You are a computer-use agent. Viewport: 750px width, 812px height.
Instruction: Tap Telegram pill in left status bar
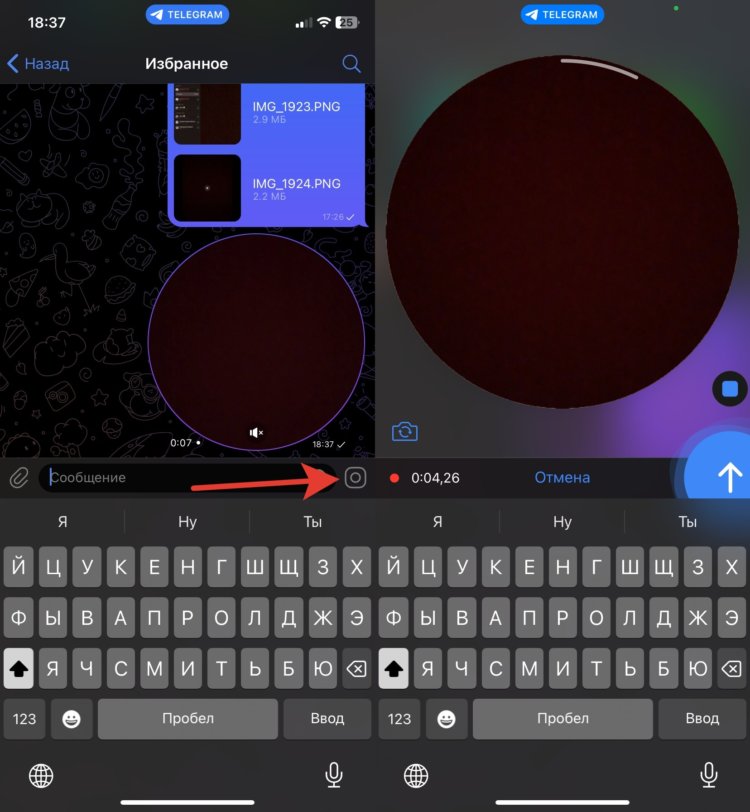tap(187, 14)
